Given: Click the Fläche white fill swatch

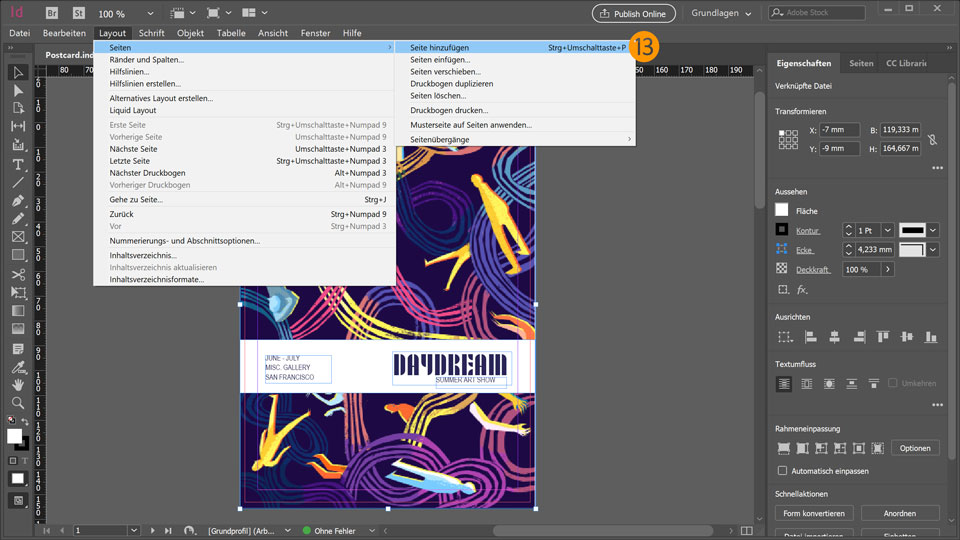Looking at the screenshot, I should click(x=782, y=210).
